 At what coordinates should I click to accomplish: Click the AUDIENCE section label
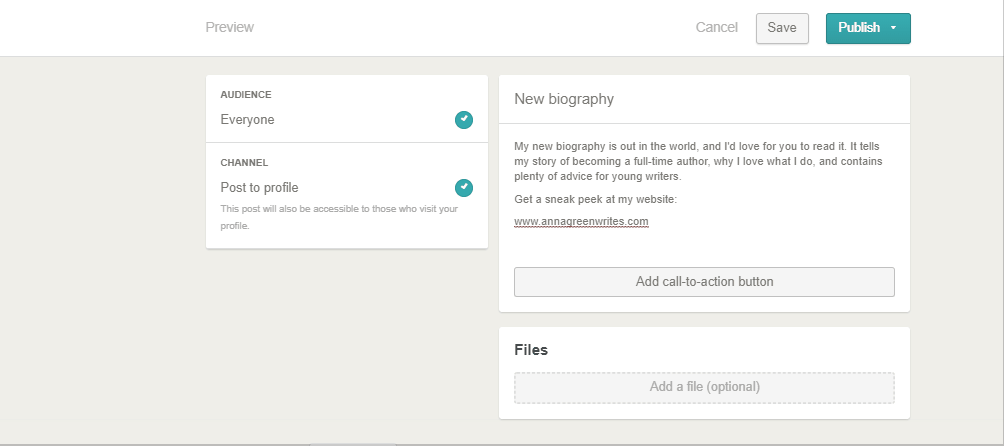246,95
